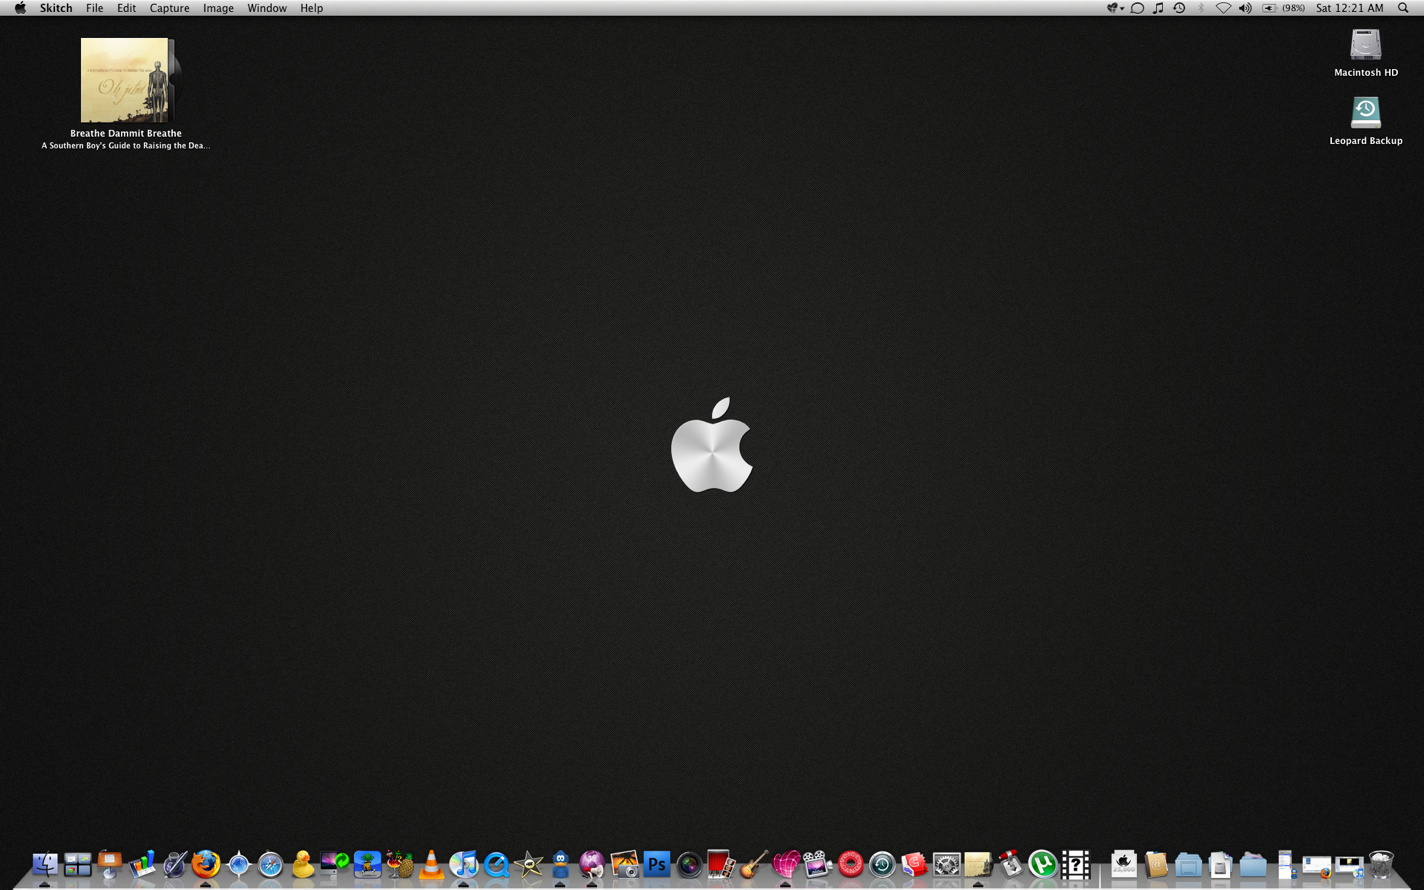
Task: Click the Bluetooth status icon
Action: [1201, 8]
